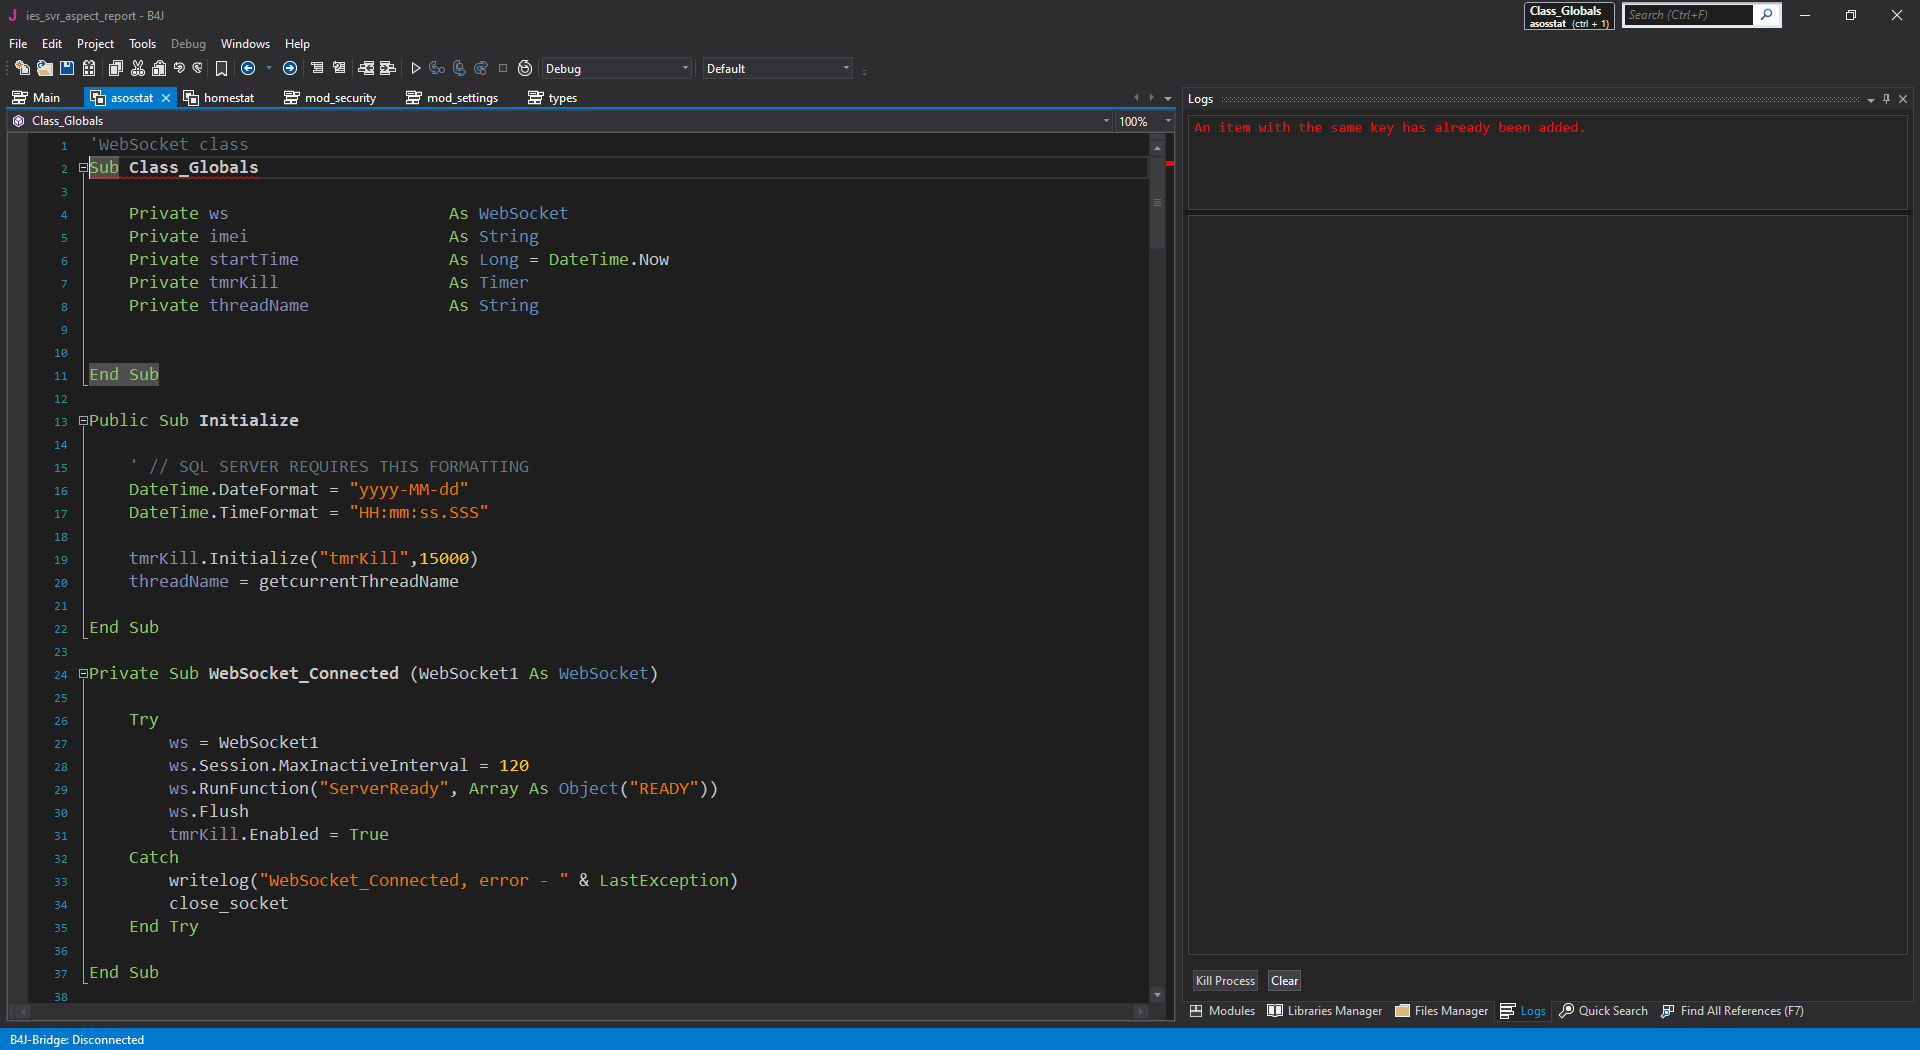Image resolution: width=1920 pixels, height=1050 pixels.
Task: Collapse the WebSocket_Connected sub block
Action: (83, 674)
